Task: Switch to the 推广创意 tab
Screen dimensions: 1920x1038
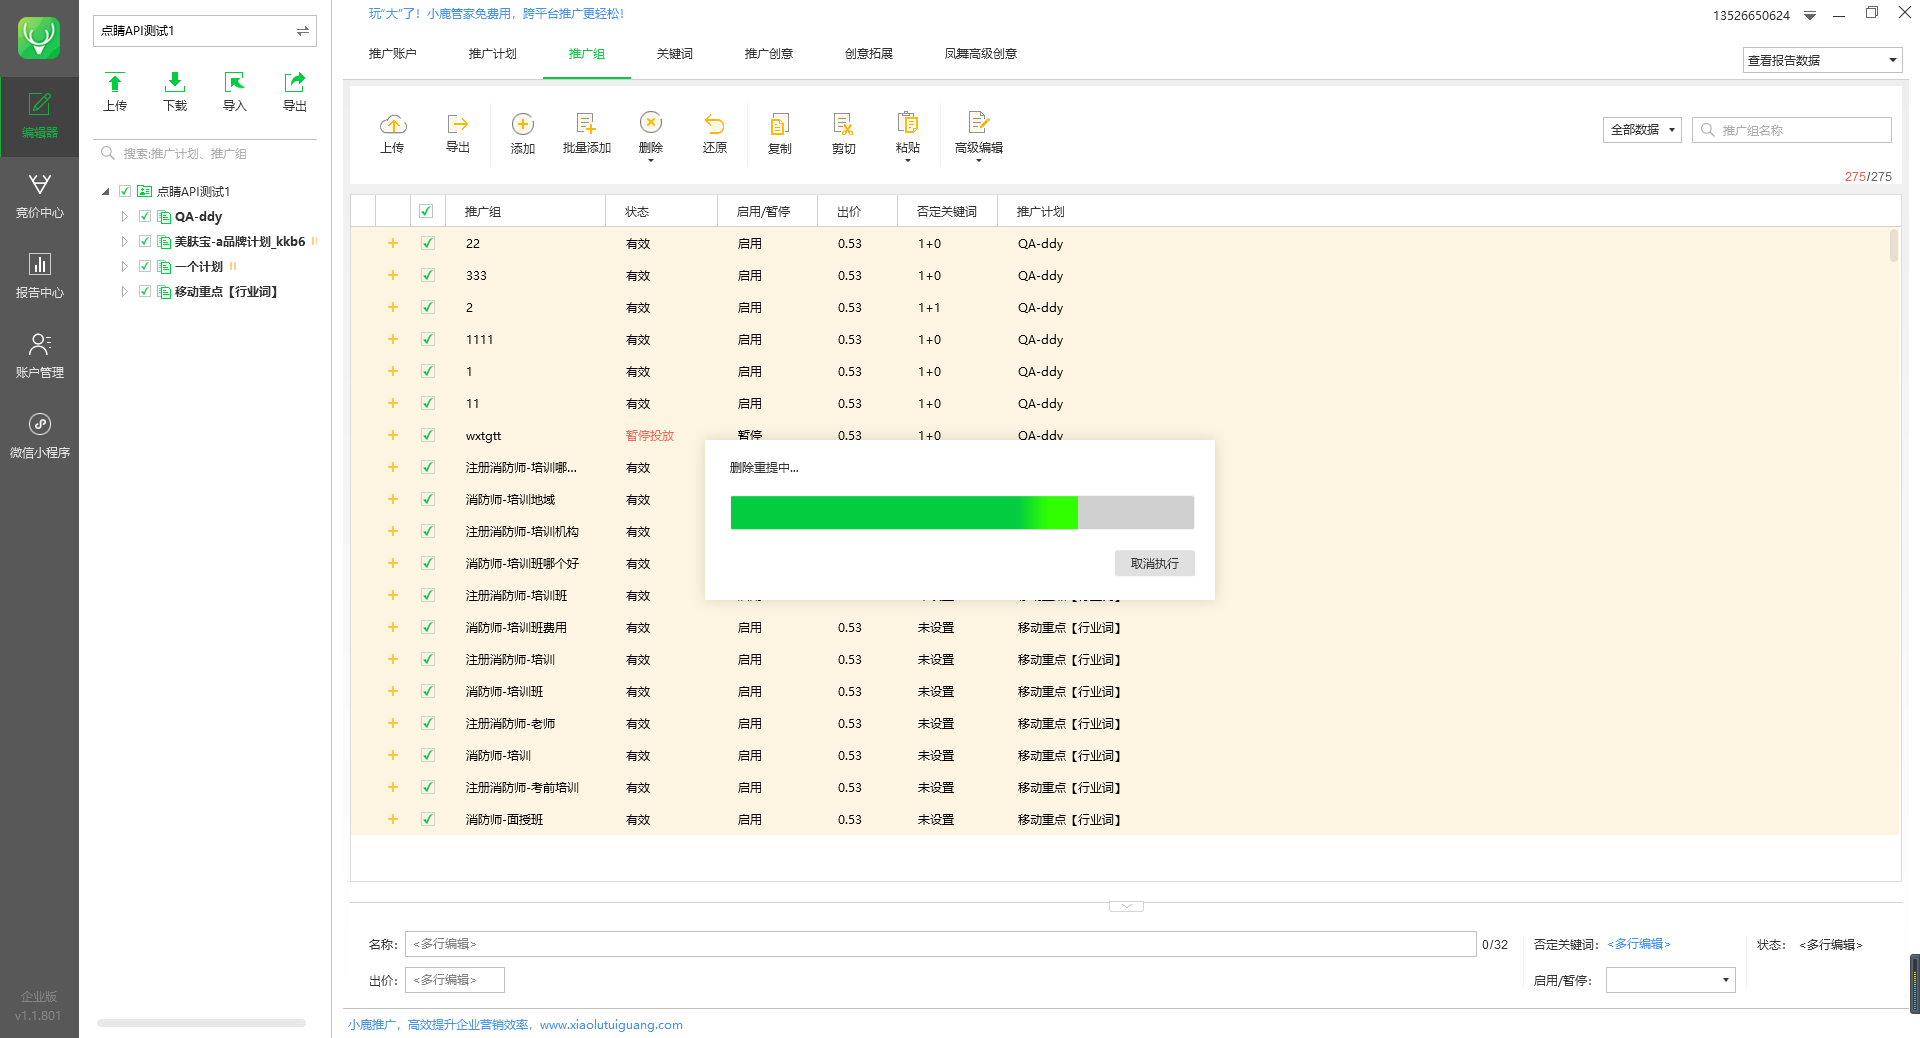Action: click(769, 54)
